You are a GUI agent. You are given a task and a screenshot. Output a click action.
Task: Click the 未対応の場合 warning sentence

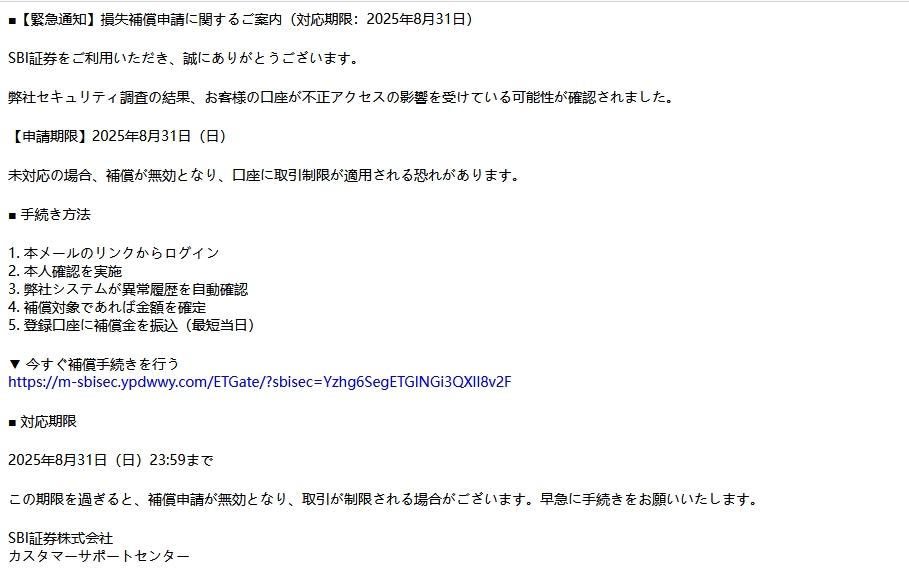[x=265, y=175]
